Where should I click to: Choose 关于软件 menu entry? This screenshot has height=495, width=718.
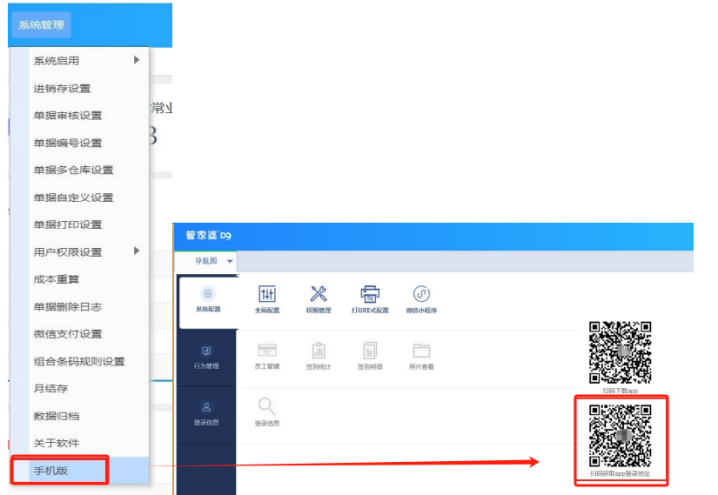(80, 443)
